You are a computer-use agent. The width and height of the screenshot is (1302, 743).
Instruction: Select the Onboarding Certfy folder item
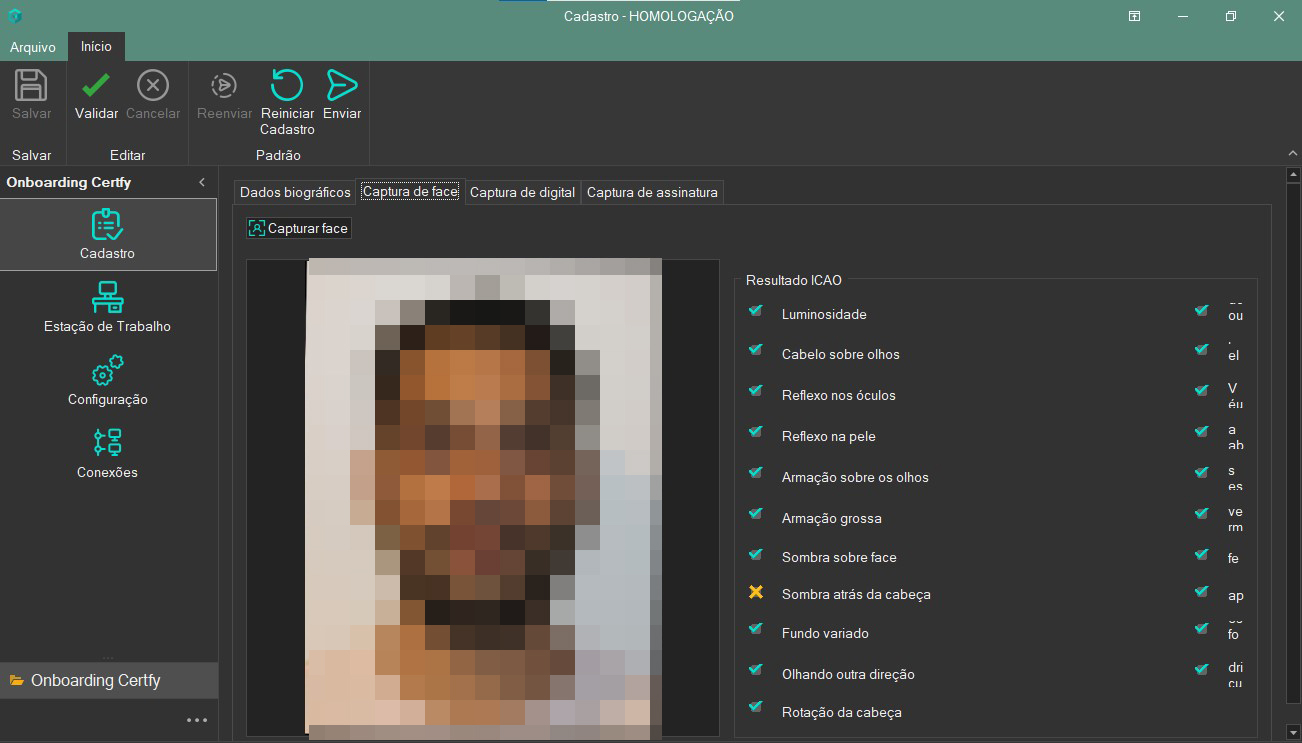pos(96,680)
